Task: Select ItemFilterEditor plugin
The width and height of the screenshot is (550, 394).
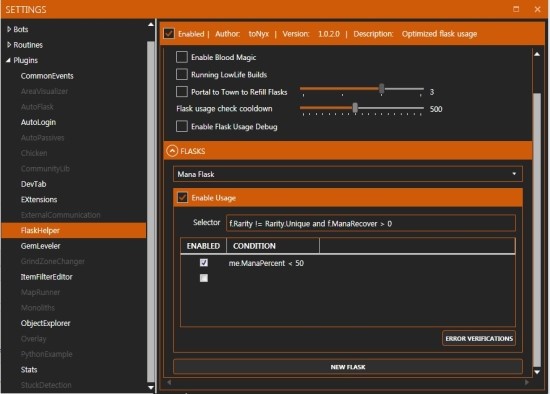Action: [x=46, y=277]
